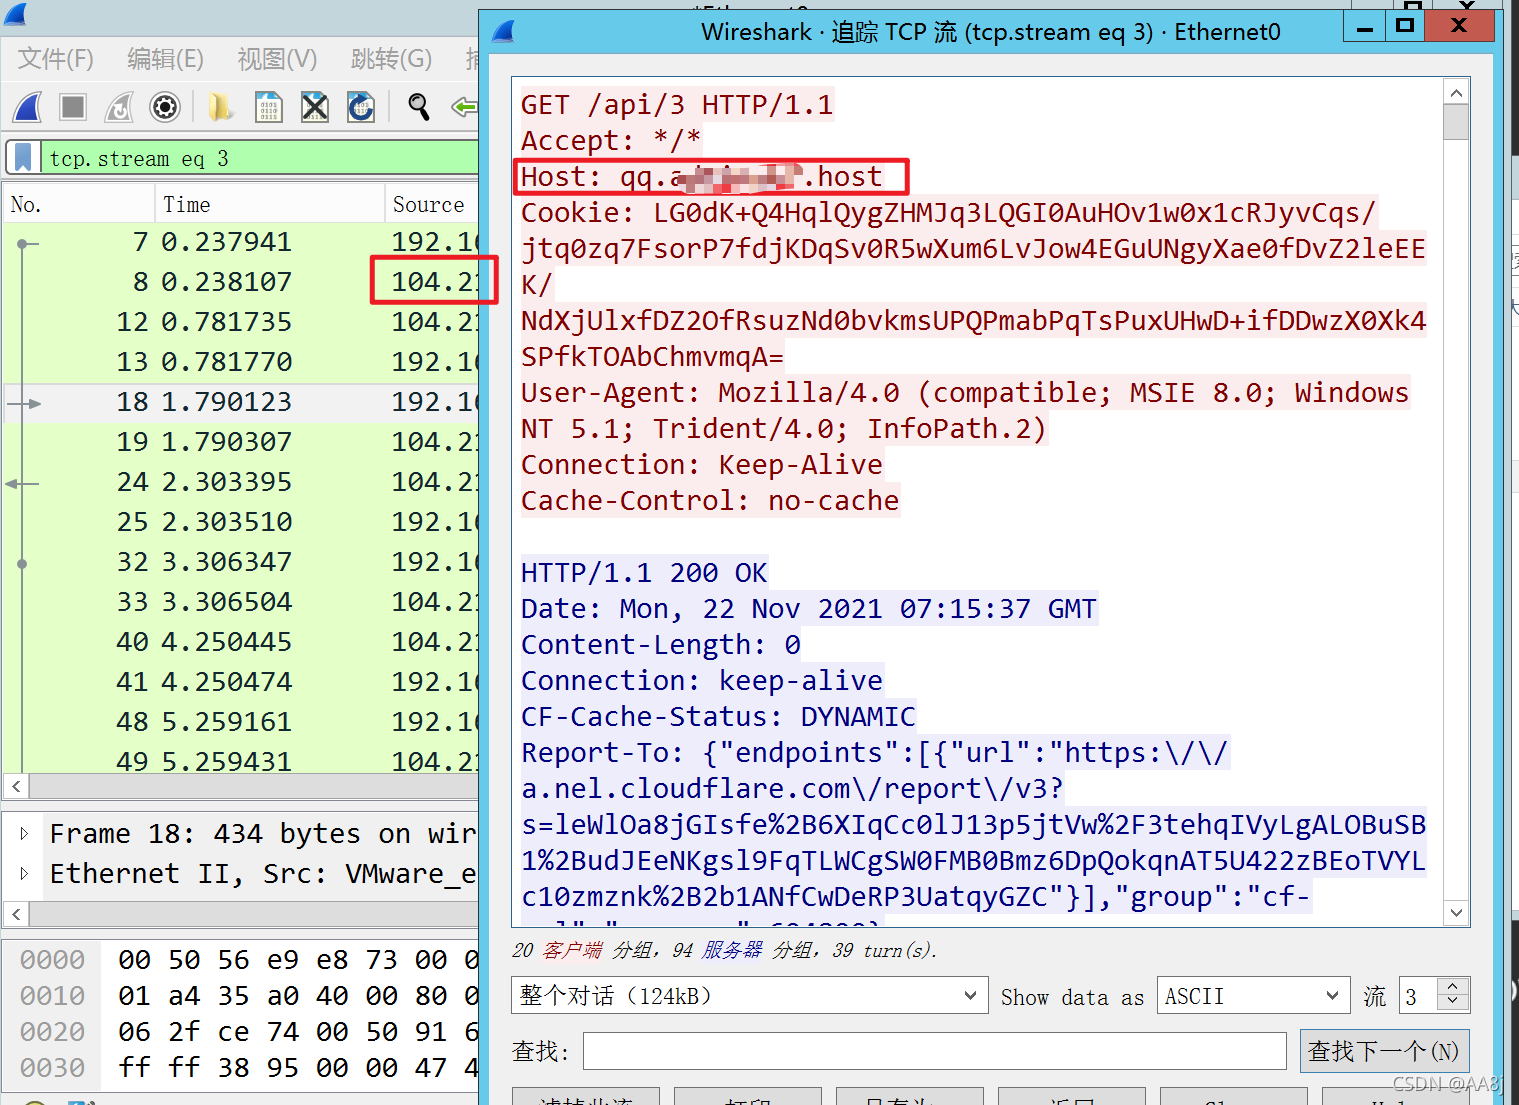The width and height of the screenshot is (1519, 1105).
Task: Click hex dump row at offset 0020
Action: 241,1032
